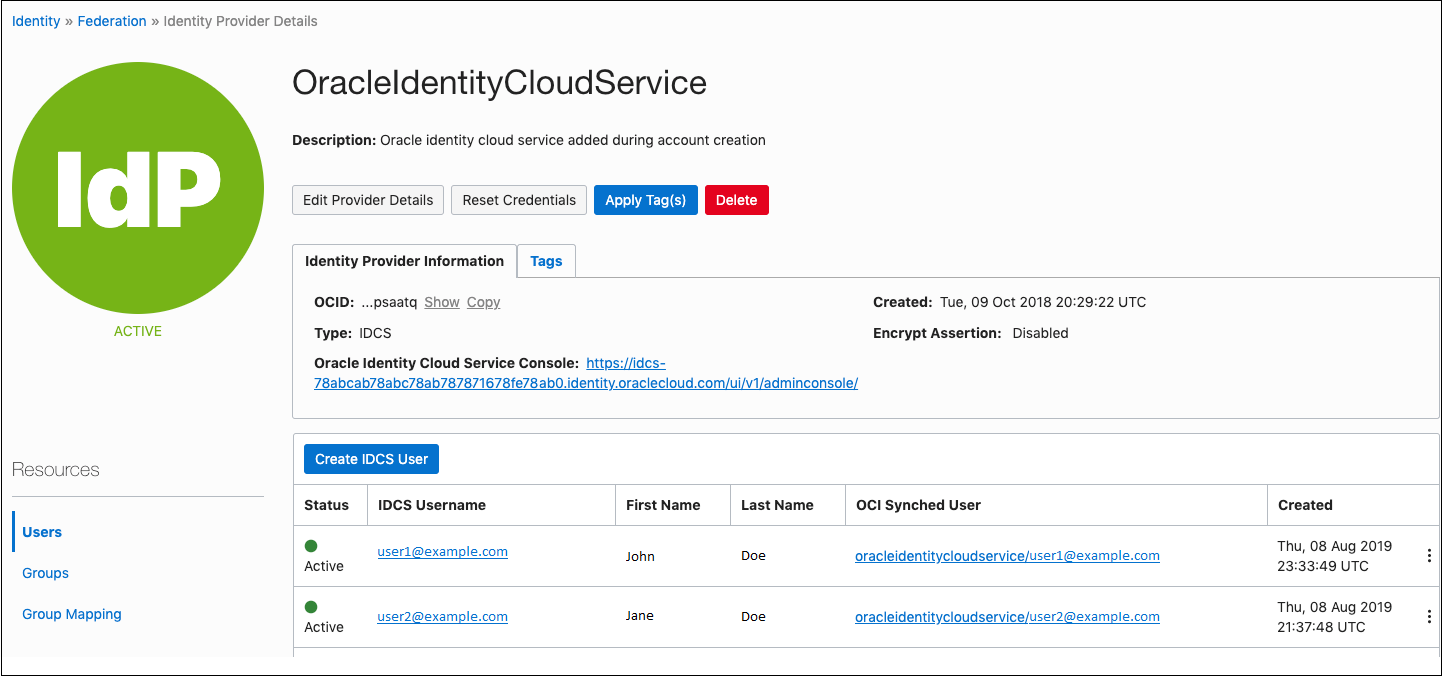This screenshot has height=676, width=1442.
Task: Click Edit Provider Details
Action: (367, 199)
